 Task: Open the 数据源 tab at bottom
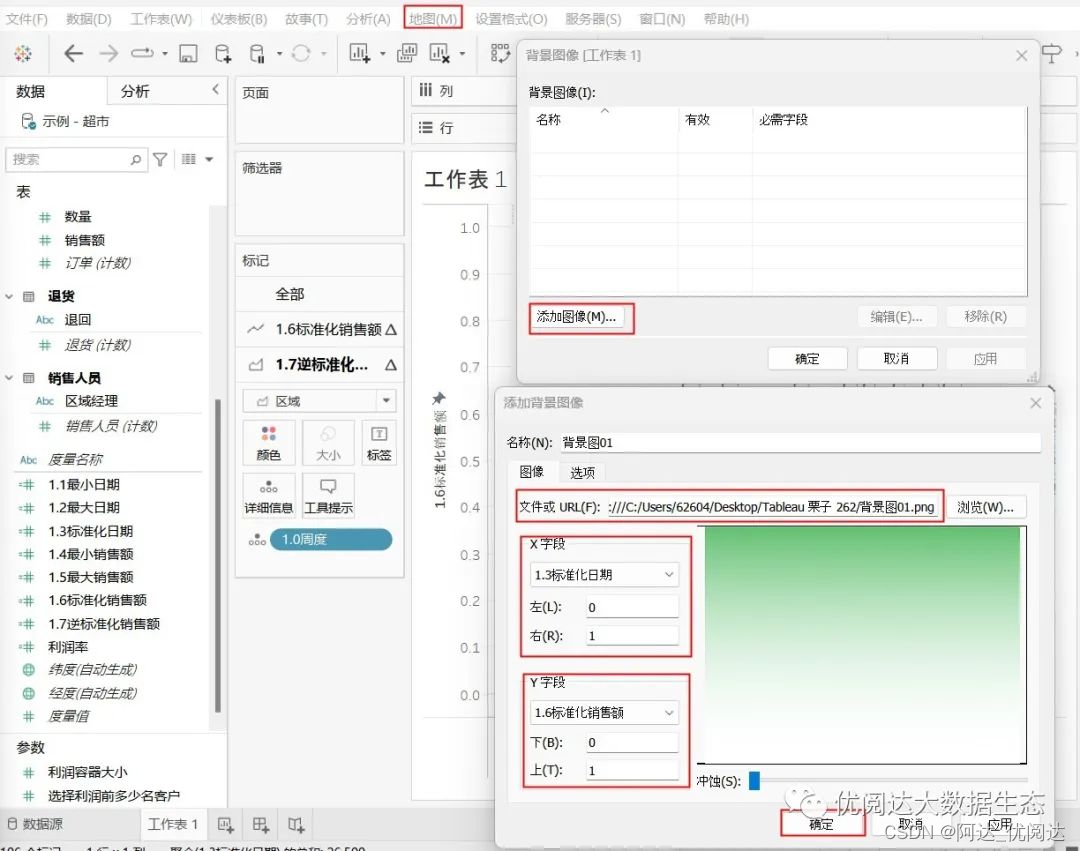pos(36,823)
